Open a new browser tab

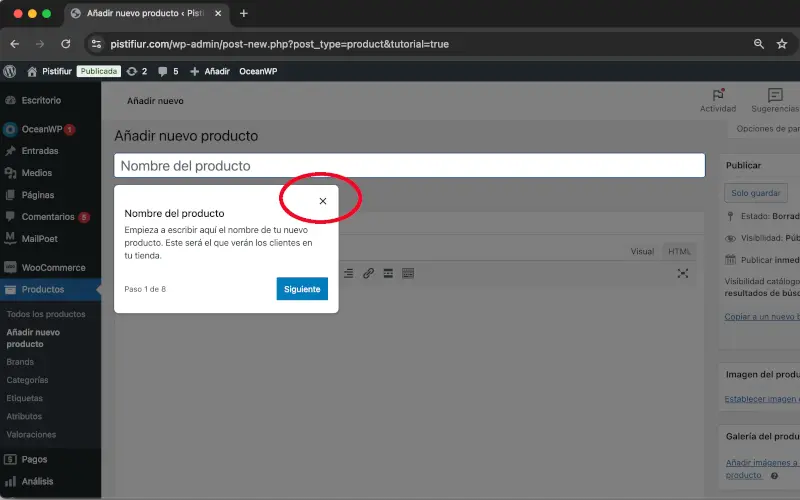pos(244,14)
